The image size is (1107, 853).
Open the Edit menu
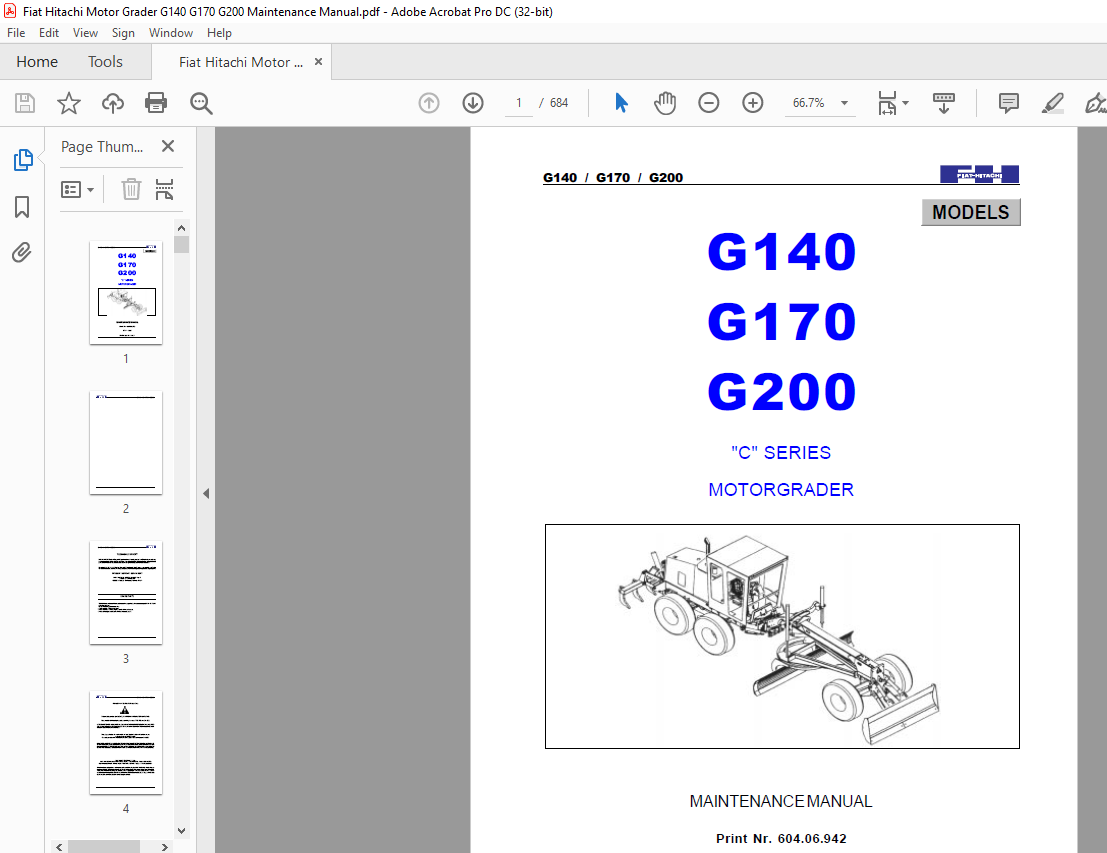pos(49,33)
